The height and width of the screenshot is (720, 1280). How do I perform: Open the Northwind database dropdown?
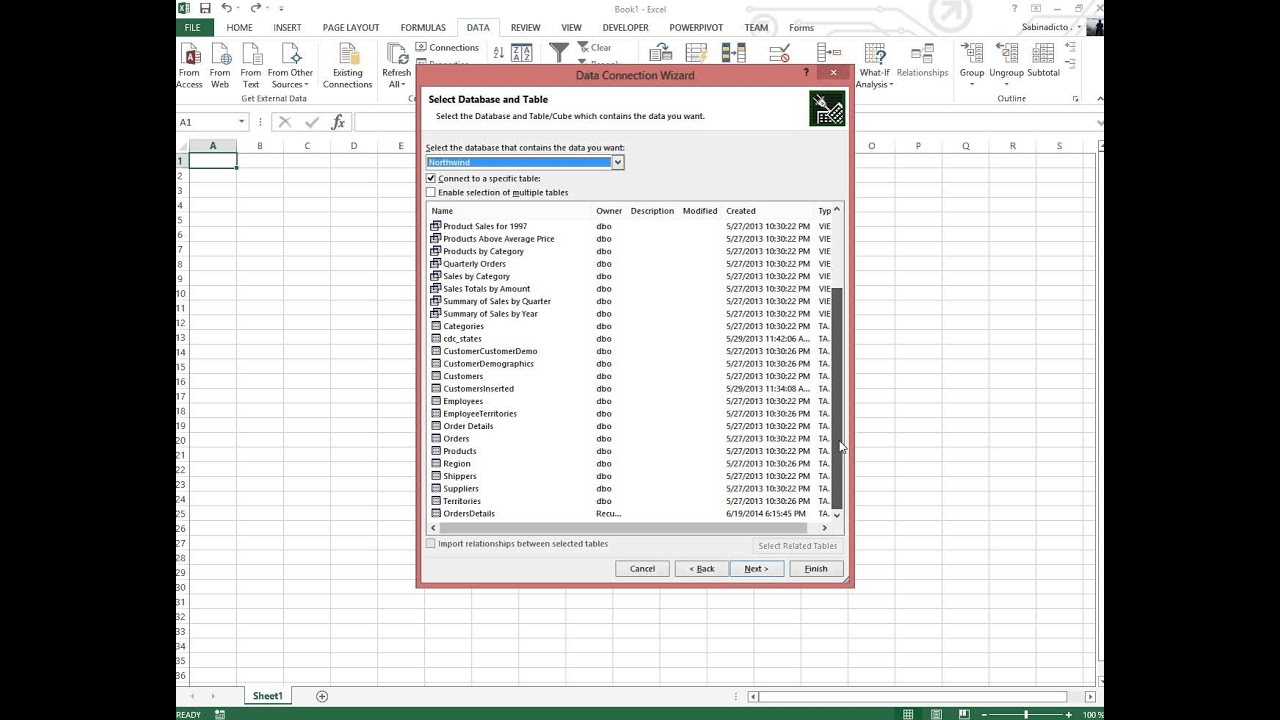click(x=618, y=162)
